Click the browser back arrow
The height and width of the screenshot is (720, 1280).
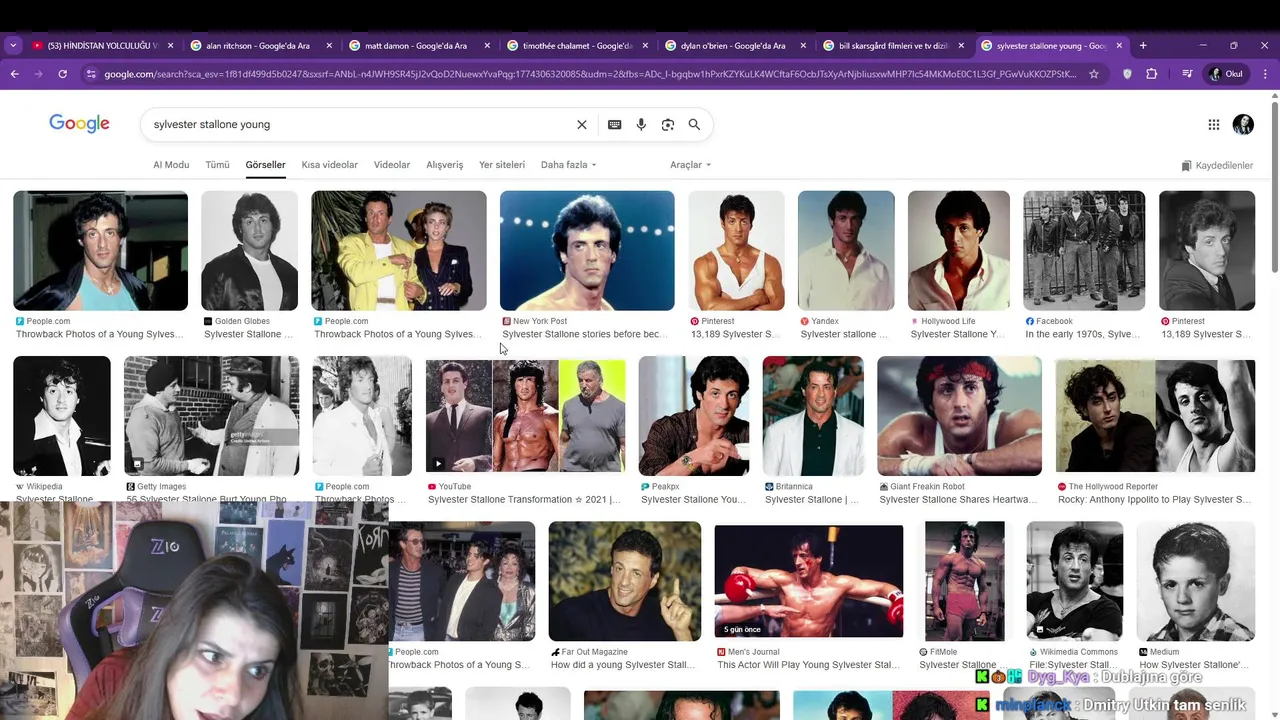pyautogui.click(x=14, y=74)
